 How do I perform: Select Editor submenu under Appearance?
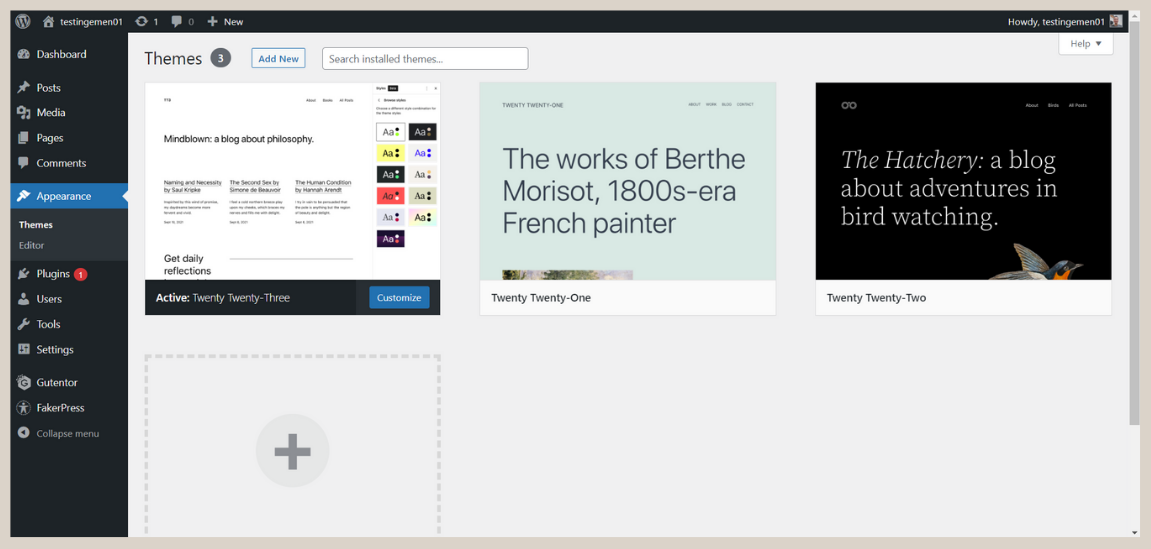pos(32,245)
